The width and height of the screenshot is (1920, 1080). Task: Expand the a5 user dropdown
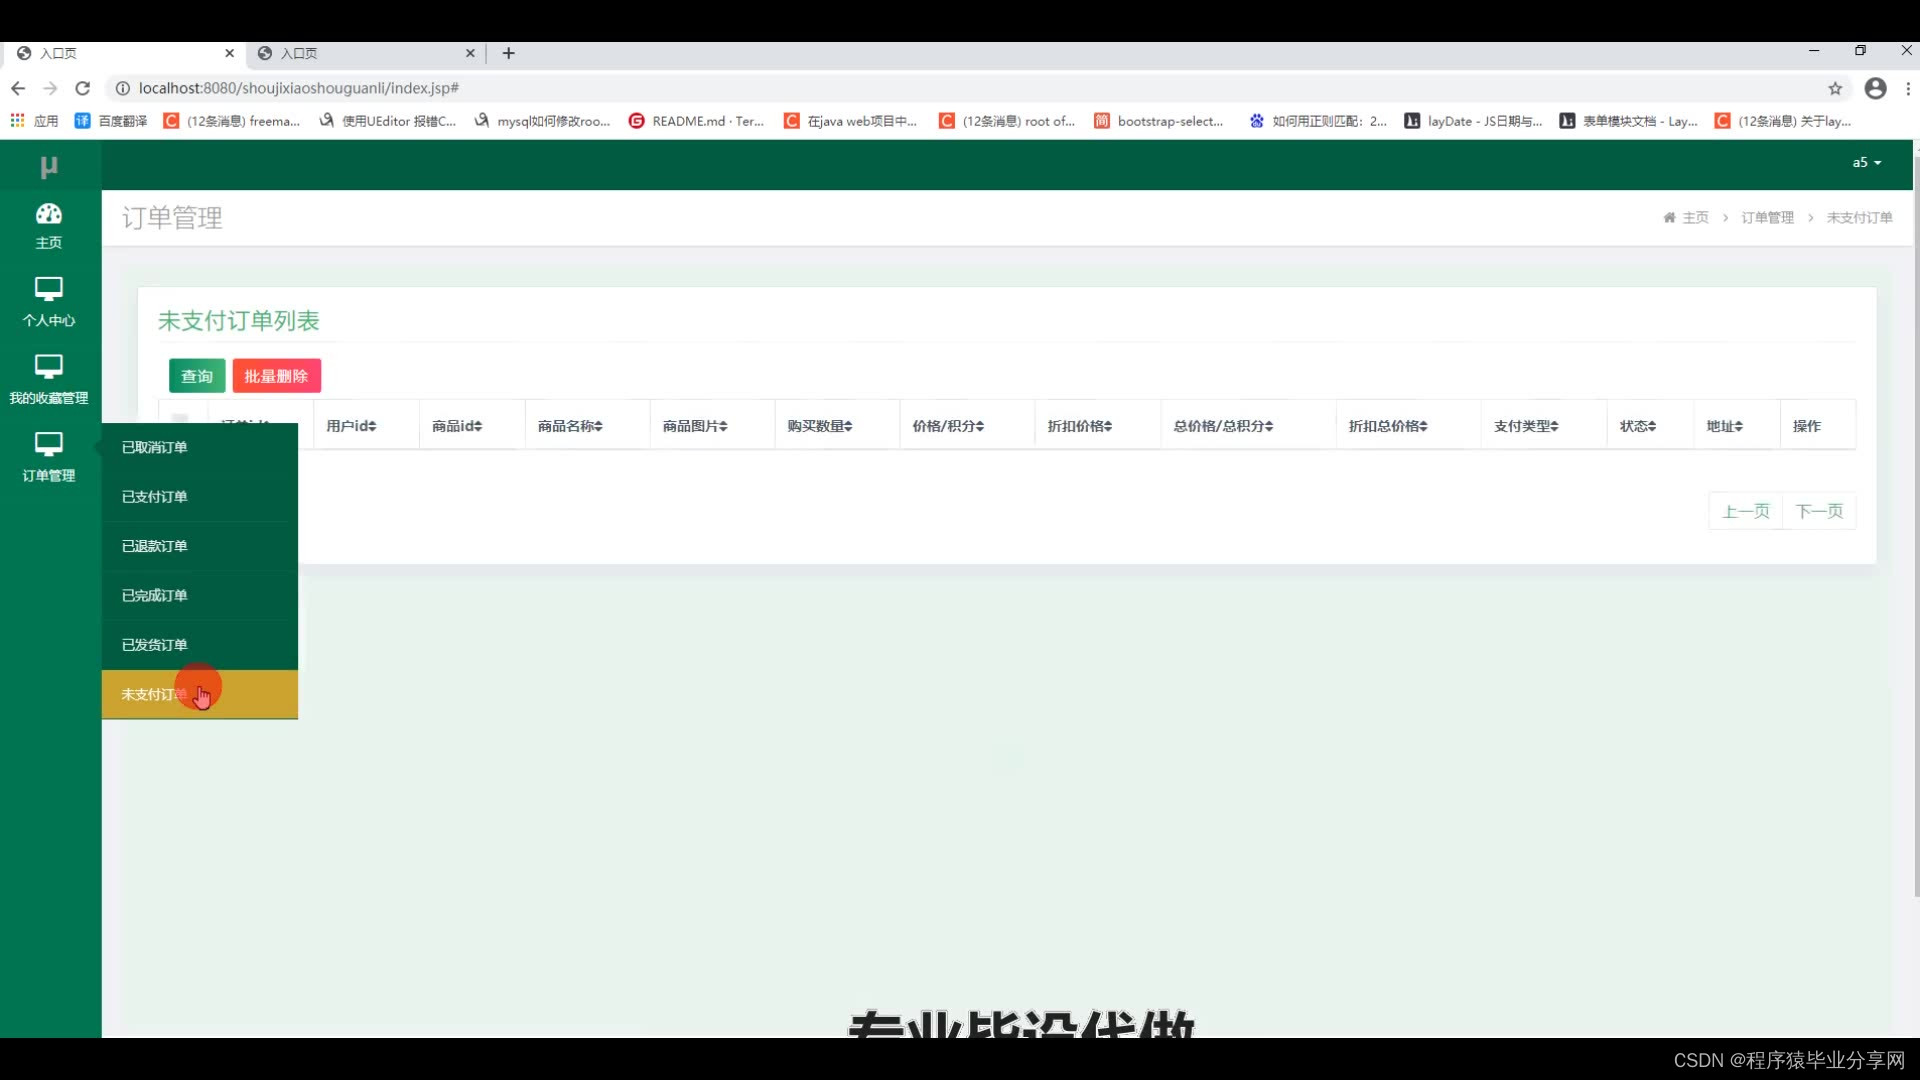point(1866,162)
